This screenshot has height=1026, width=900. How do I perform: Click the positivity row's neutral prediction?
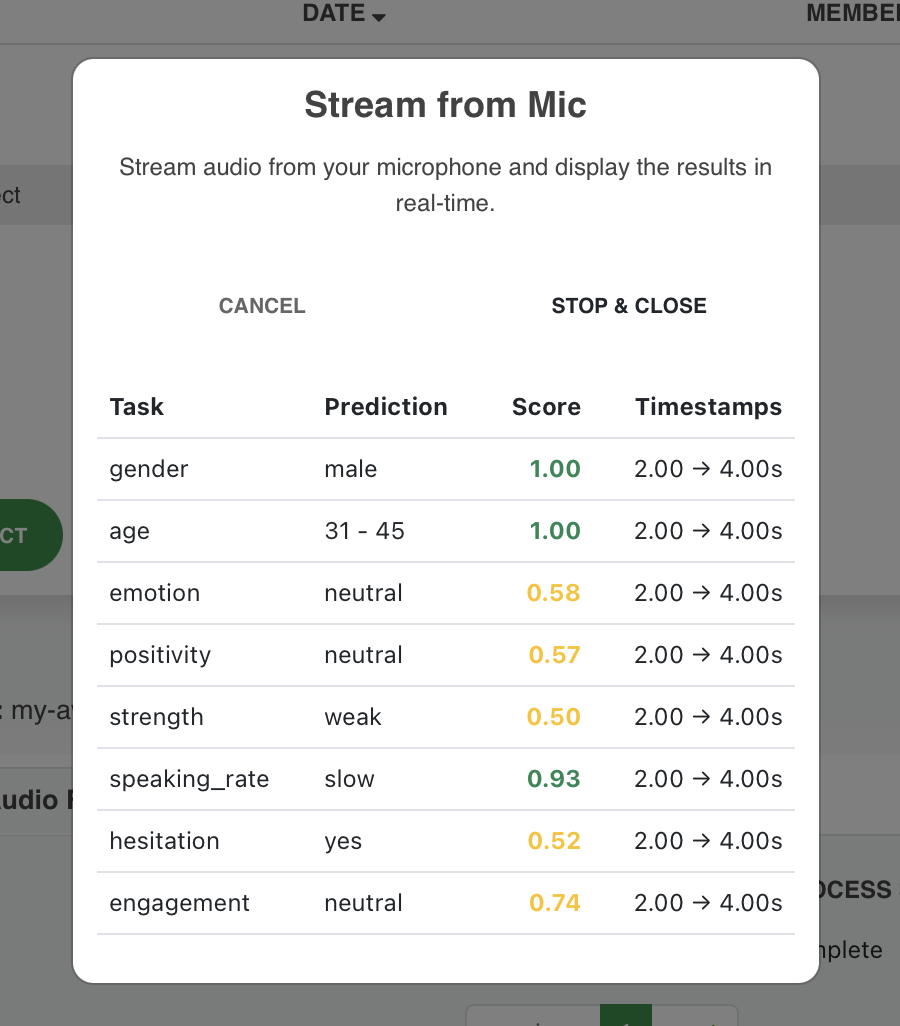coord(363,655)
